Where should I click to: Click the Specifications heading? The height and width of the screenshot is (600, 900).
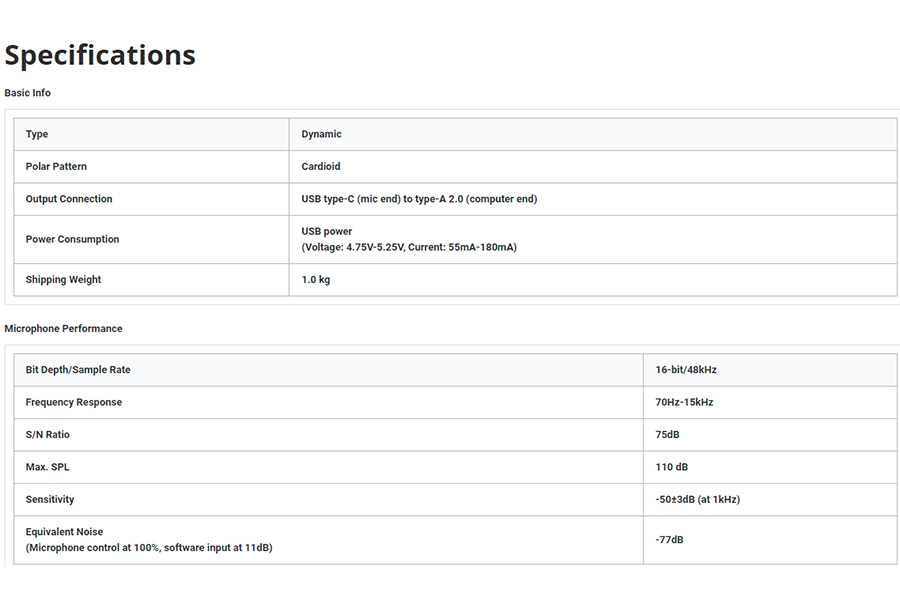click(100, 56)
